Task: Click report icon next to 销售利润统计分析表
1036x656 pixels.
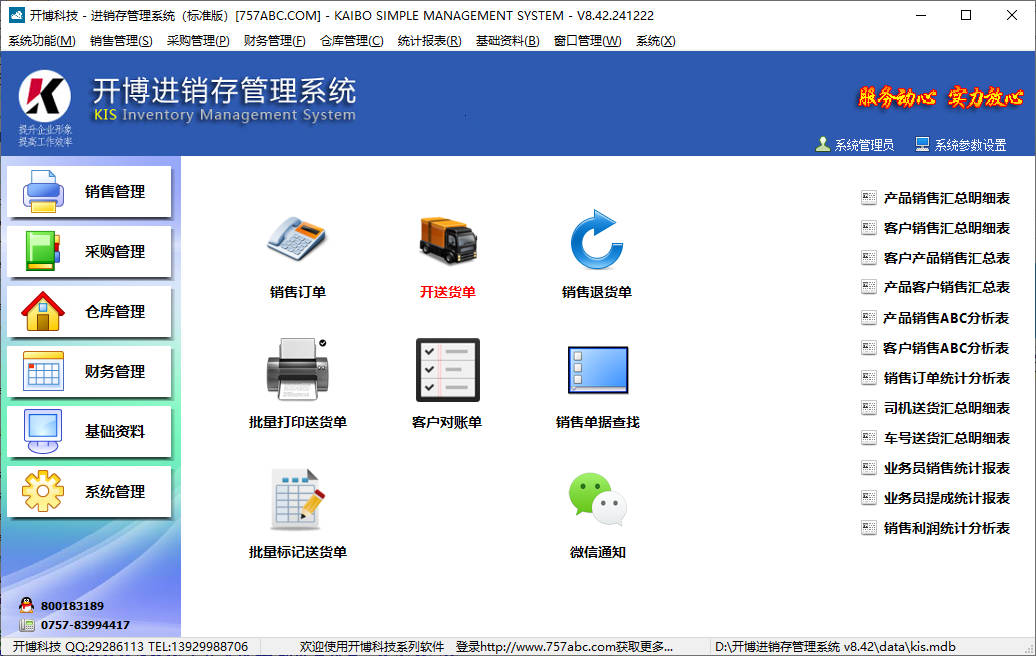Action: [x=869, y=528]
